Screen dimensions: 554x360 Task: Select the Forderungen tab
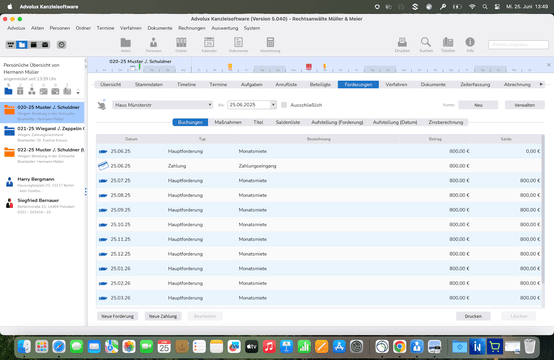tap(358, 84)
